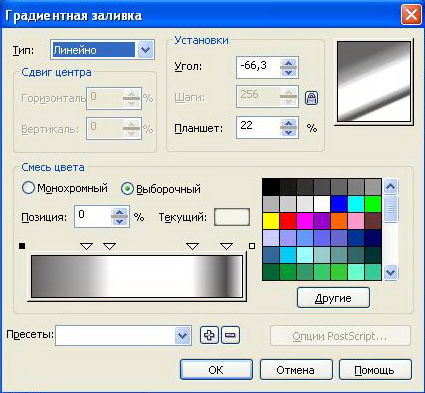Click the Отмена button

(x=296, y=369)
